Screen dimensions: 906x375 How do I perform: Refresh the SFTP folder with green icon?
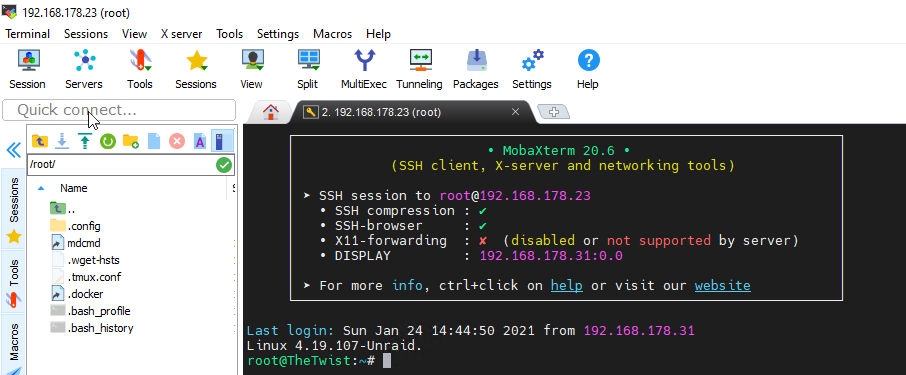(107, 140)
